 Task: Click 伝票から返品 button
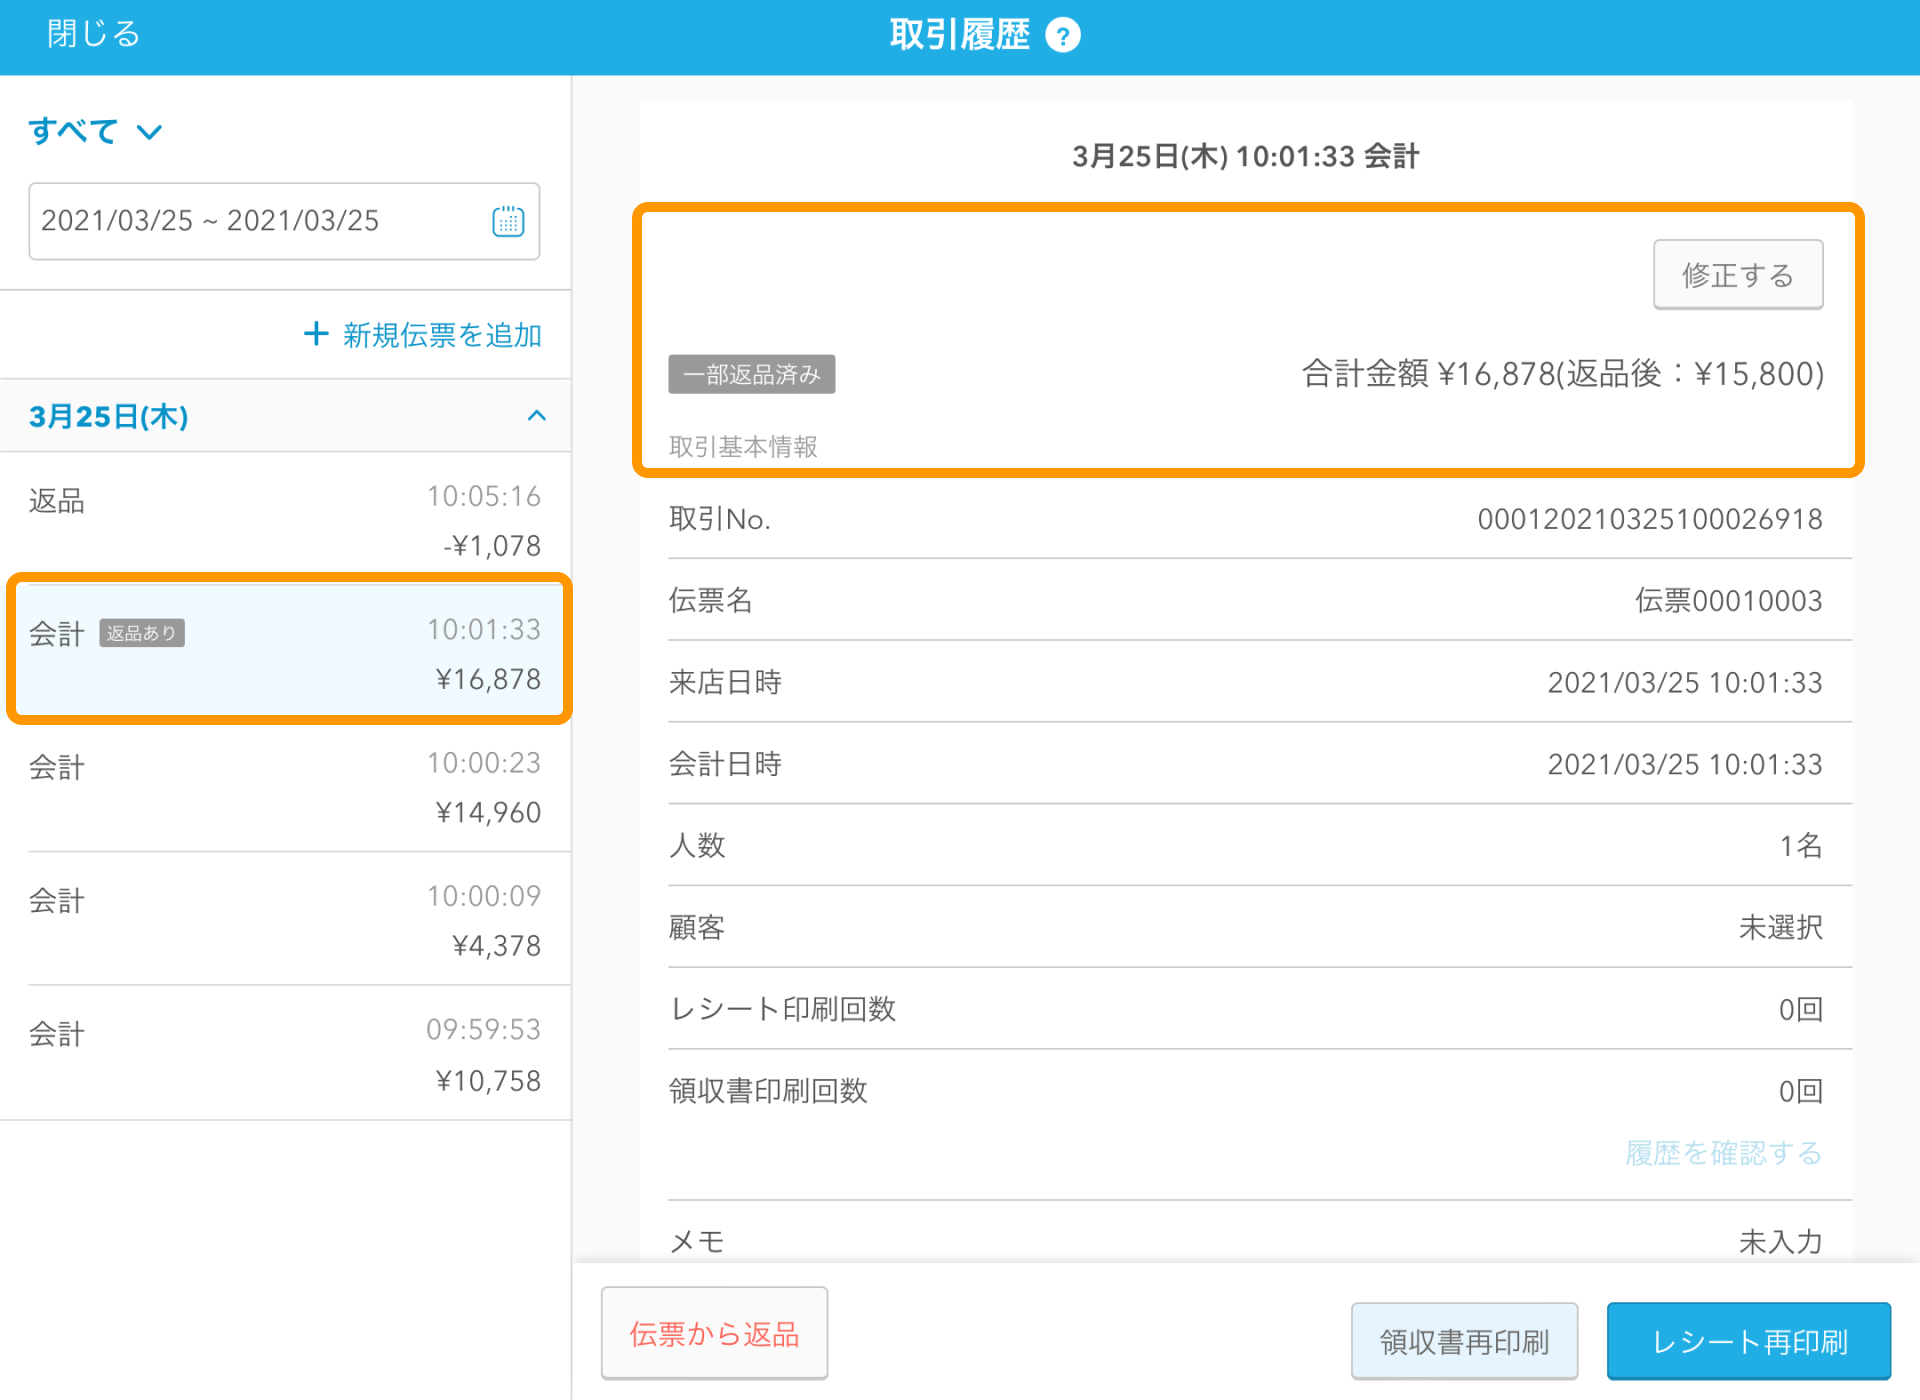click(x=714, y=1334)
